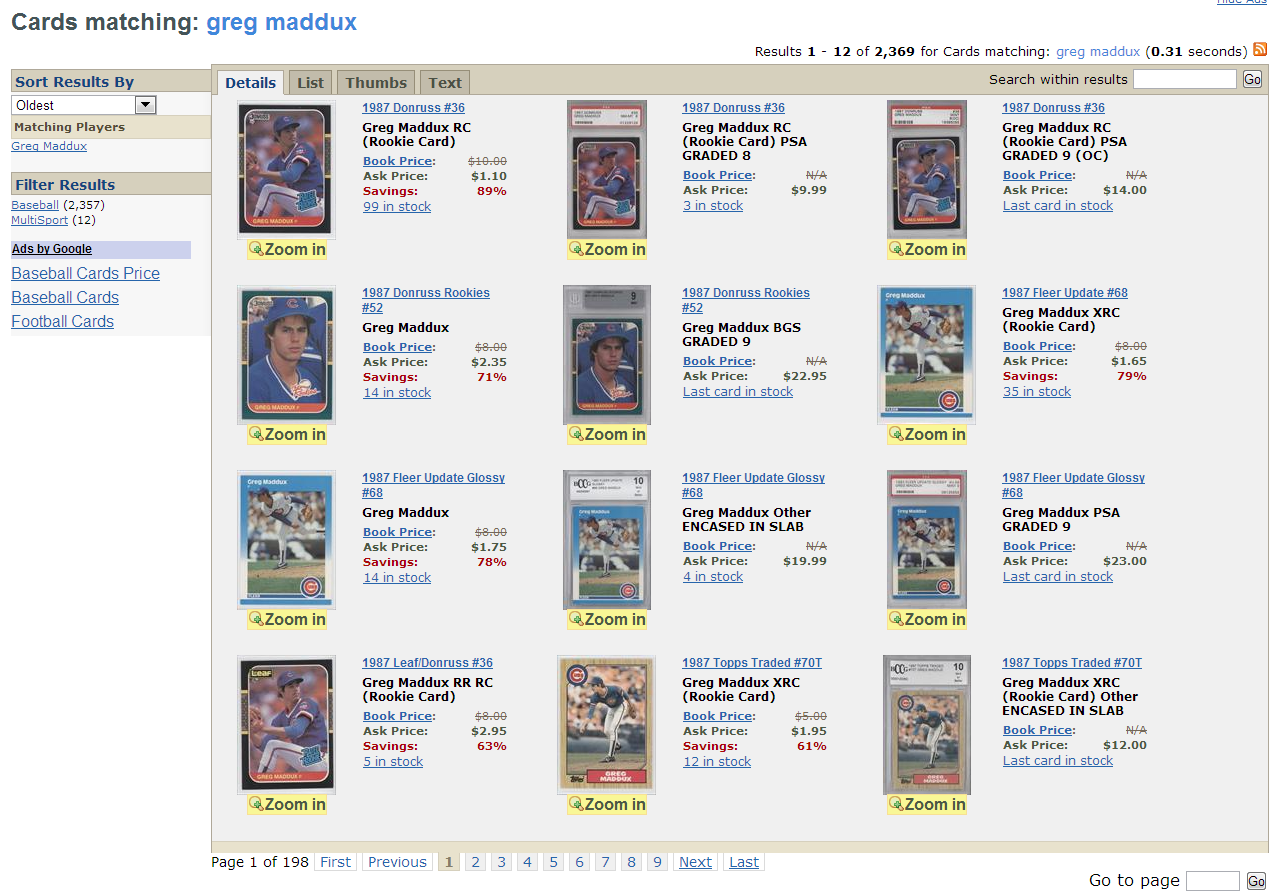Zoom in on 1987 Donruss #36 rookie card
1277x894 pixels.
[287, 249]
